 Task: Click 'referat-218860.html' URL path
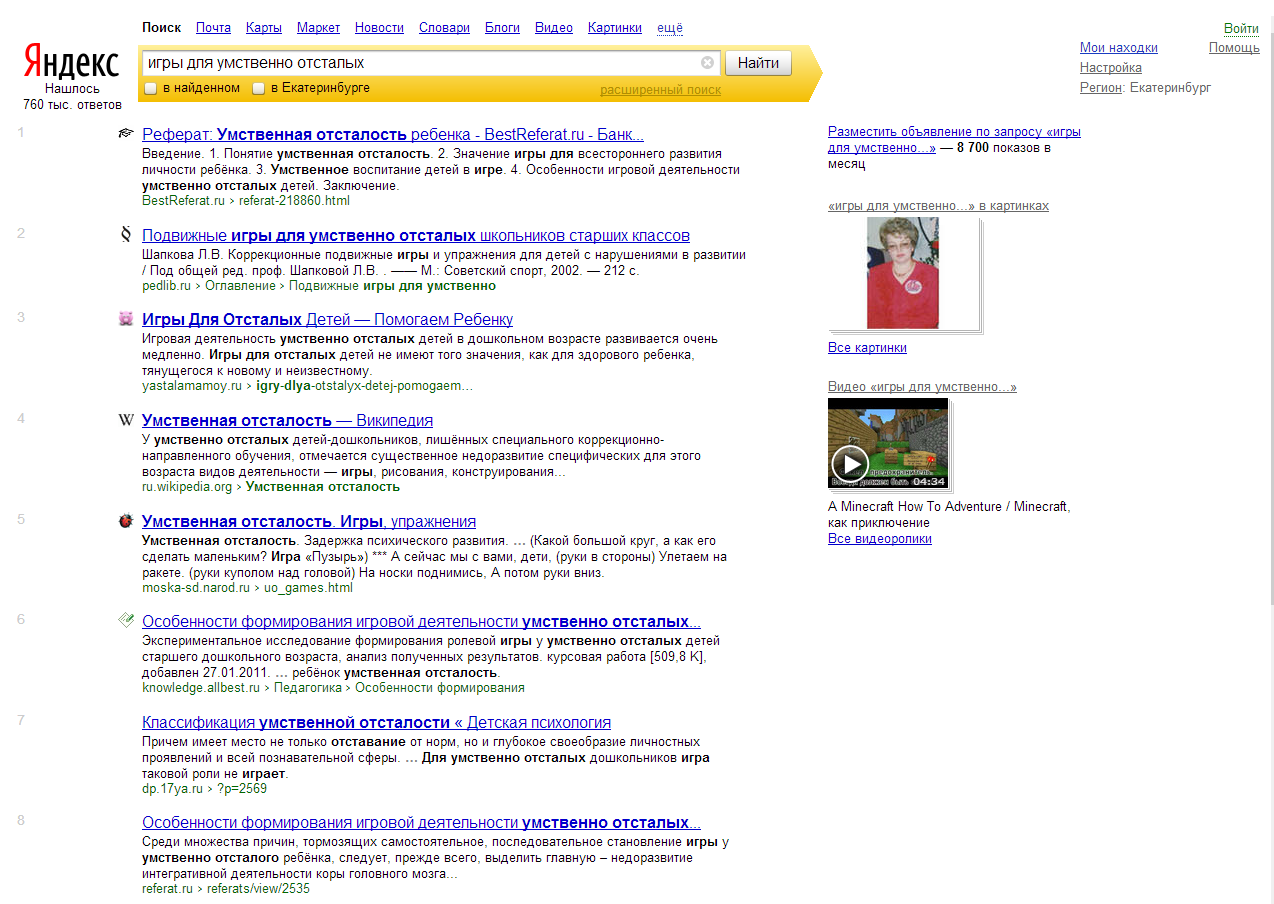294,201
